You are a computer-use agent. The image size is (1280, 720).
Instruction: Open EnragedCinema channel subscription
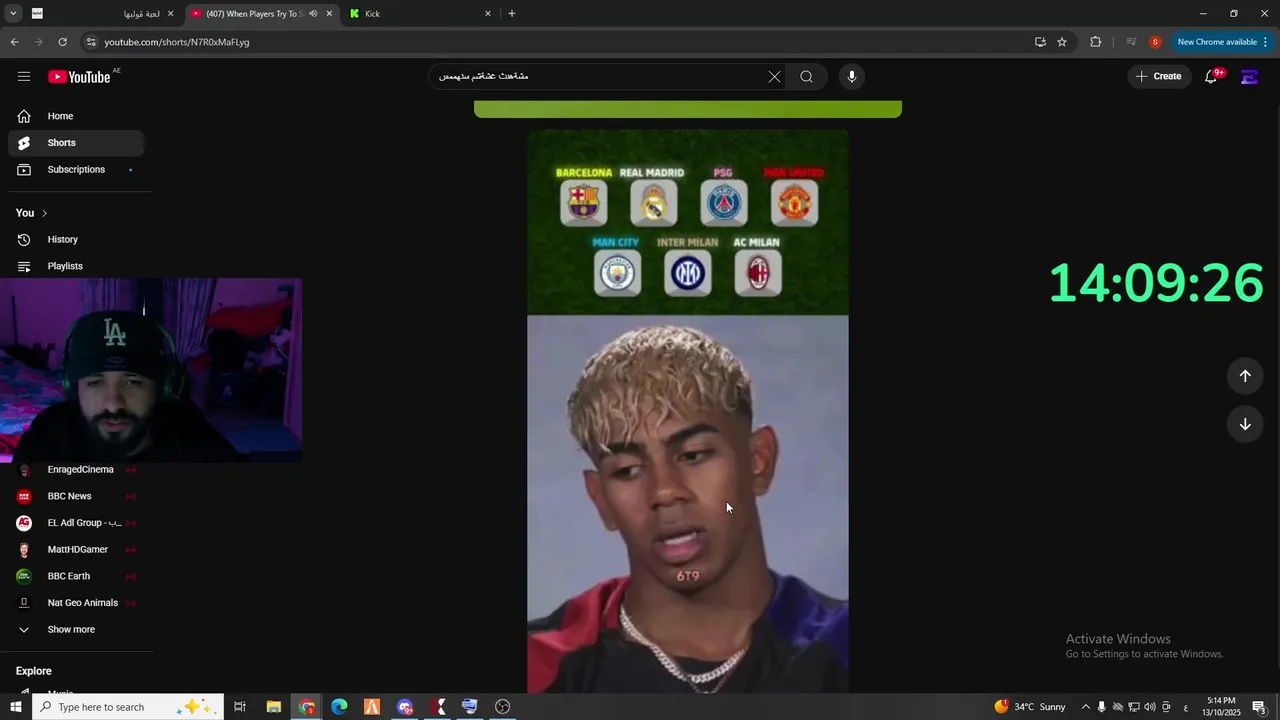(x=75, y=470)
